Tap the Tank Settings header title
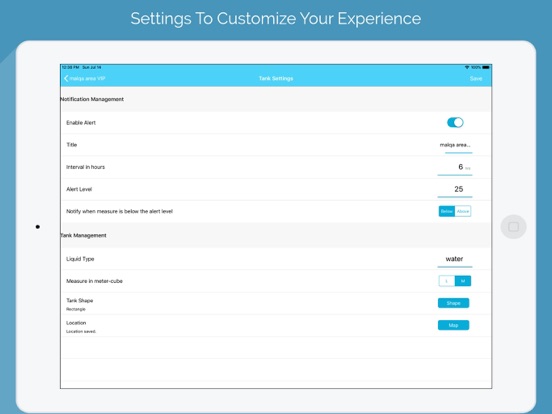552x414 pixels. 276,79
